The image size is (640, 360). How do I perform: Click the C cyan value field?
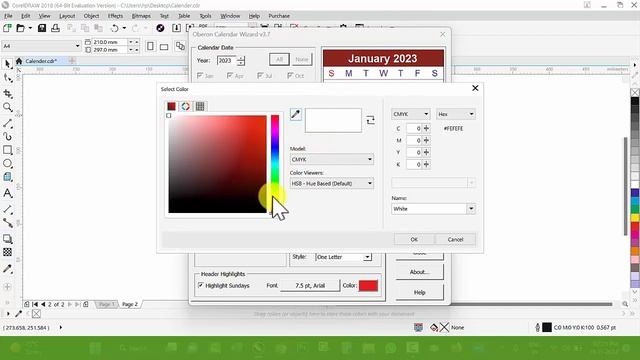pyautogui.click(x=414, y=128)
